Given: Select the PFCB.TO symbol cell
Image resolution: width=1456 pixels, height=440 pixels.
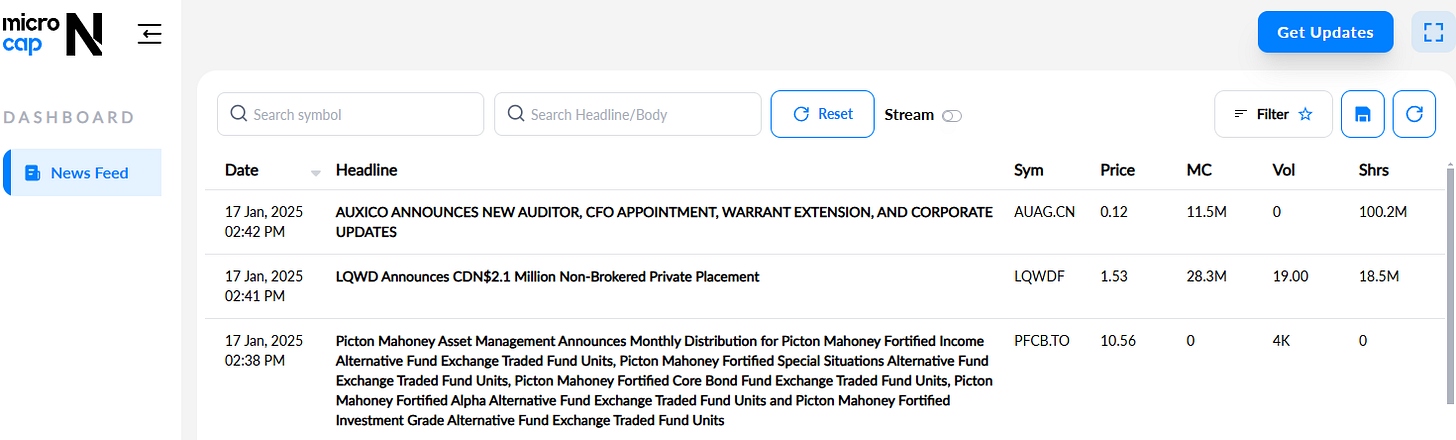Looking at the screenshot, I should (x=1042, y=341).
